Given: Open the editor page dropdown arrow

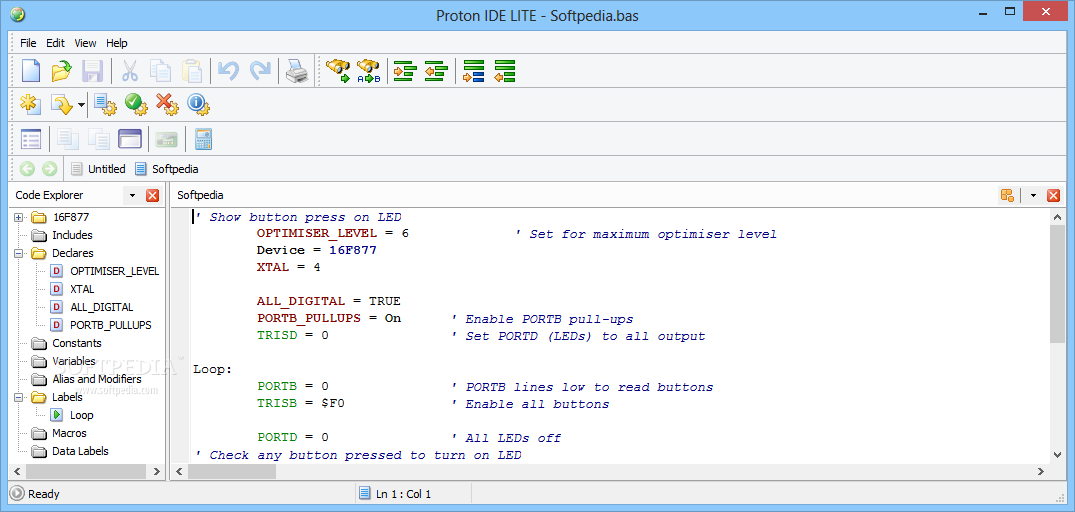Looking at the screenshot, I should pyautogui.click(x=1033, y=195).
